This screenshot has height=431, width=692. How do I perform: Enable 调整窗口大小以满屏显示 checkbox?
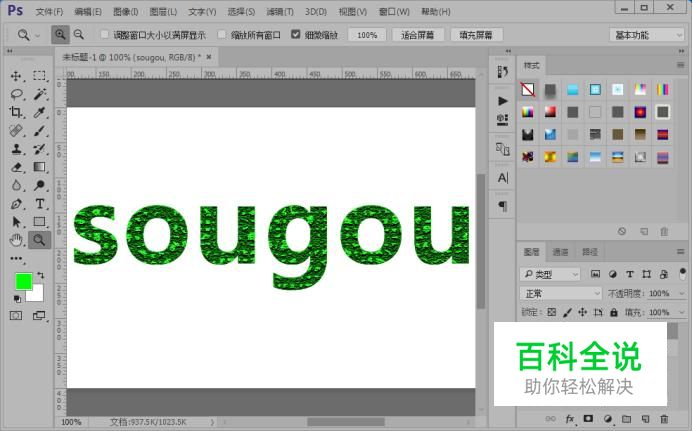pos(105,34)
